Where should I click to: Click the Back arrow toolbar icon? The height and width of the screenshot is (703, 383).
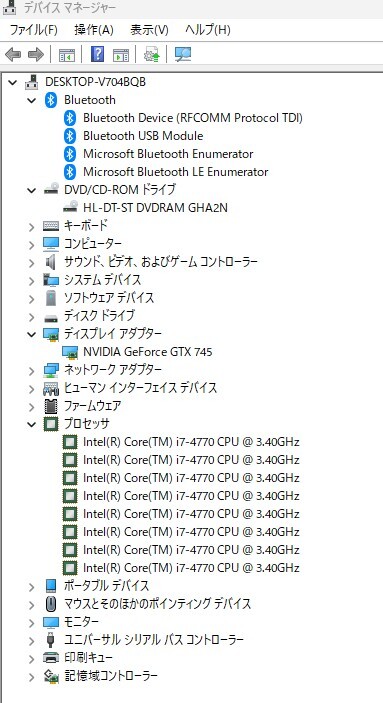click(x=13, y=55)
